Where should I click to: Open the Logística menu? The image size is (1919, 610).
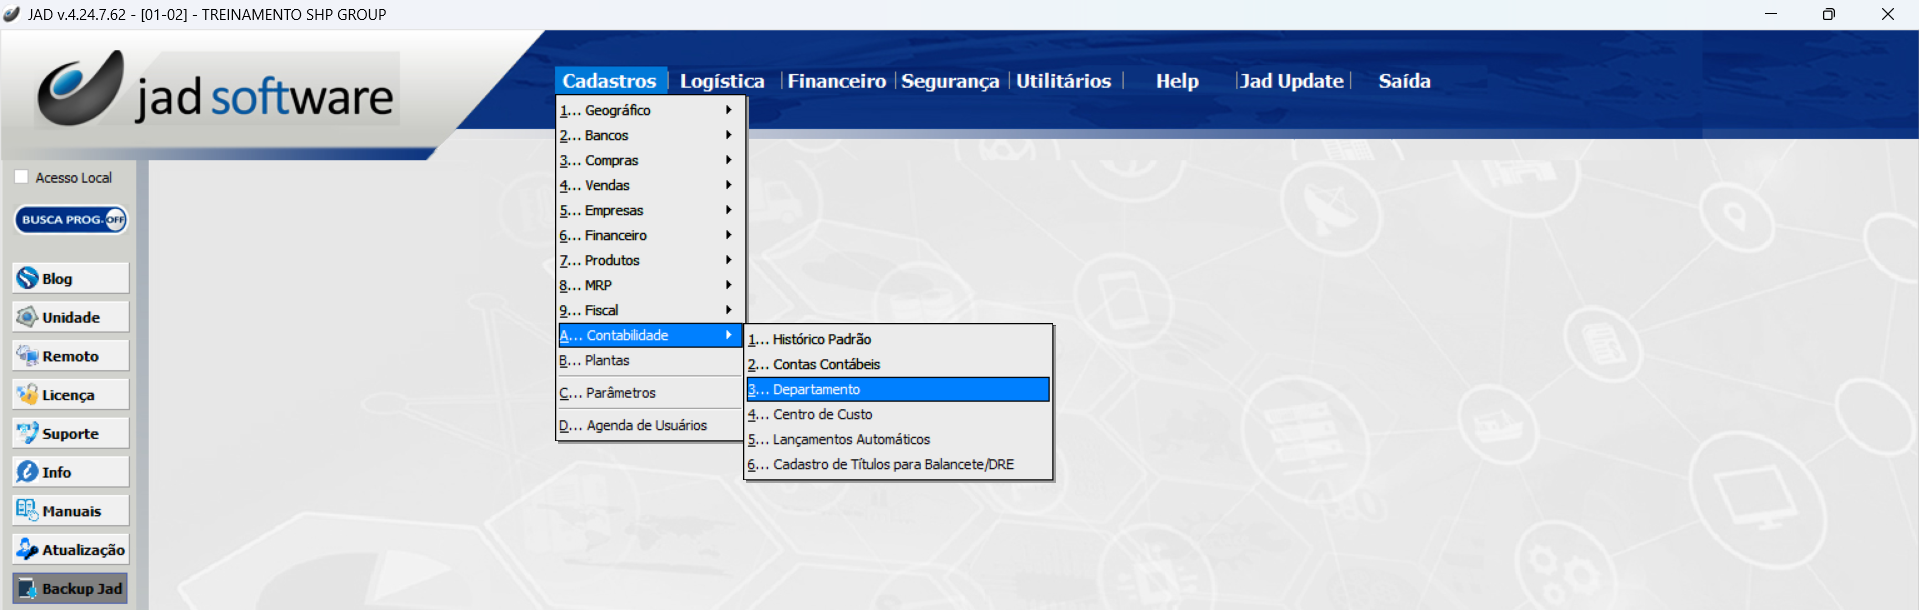[721, 81]
